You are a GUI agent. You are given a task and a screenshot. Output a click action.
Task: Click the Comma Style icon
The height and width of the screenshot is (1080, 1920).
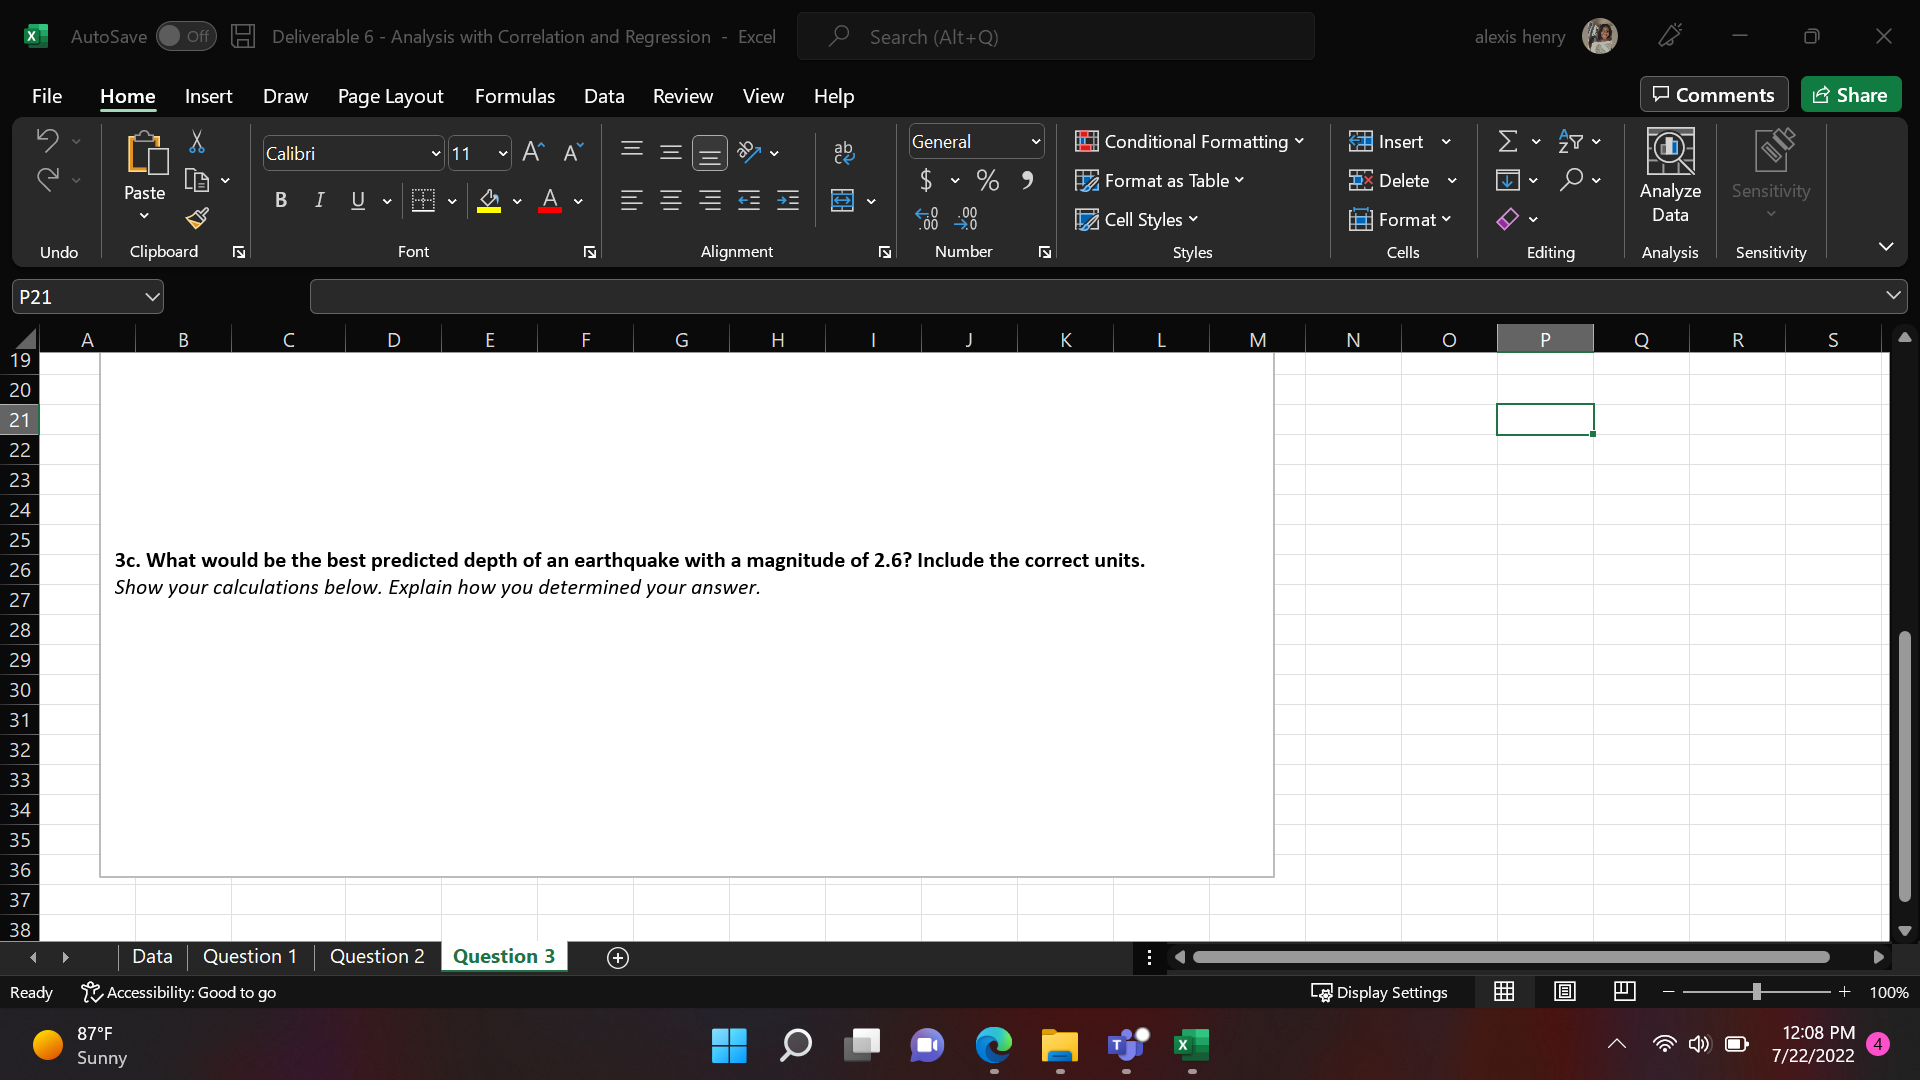coord(1027,180)
